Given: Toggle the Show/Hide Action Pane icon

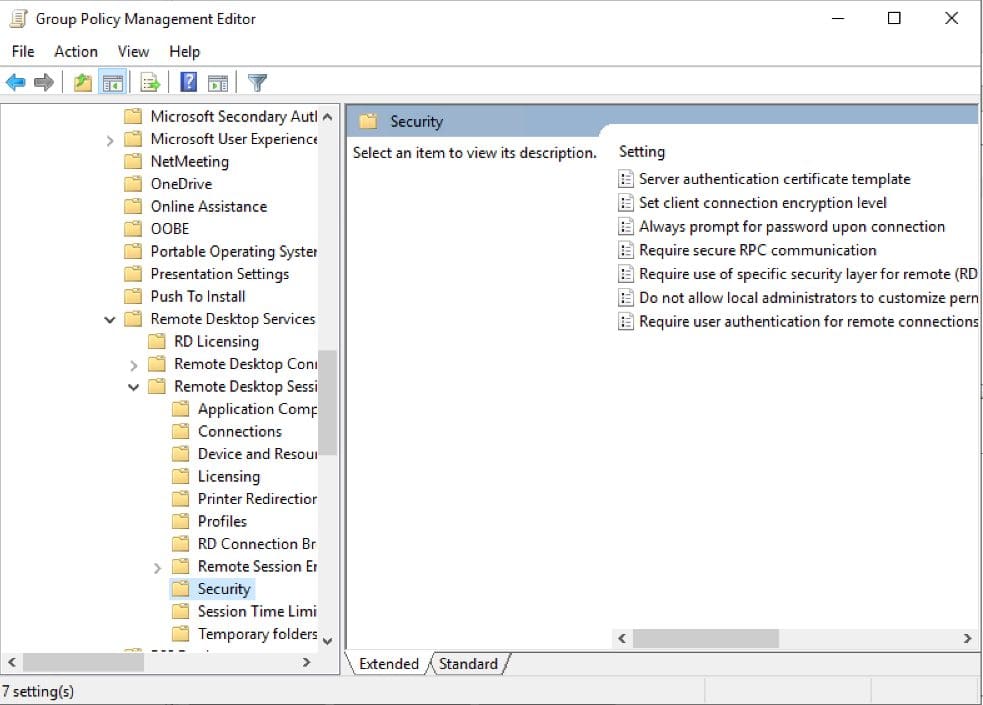Looking at the screenshot, I should [x=218, y=83].
